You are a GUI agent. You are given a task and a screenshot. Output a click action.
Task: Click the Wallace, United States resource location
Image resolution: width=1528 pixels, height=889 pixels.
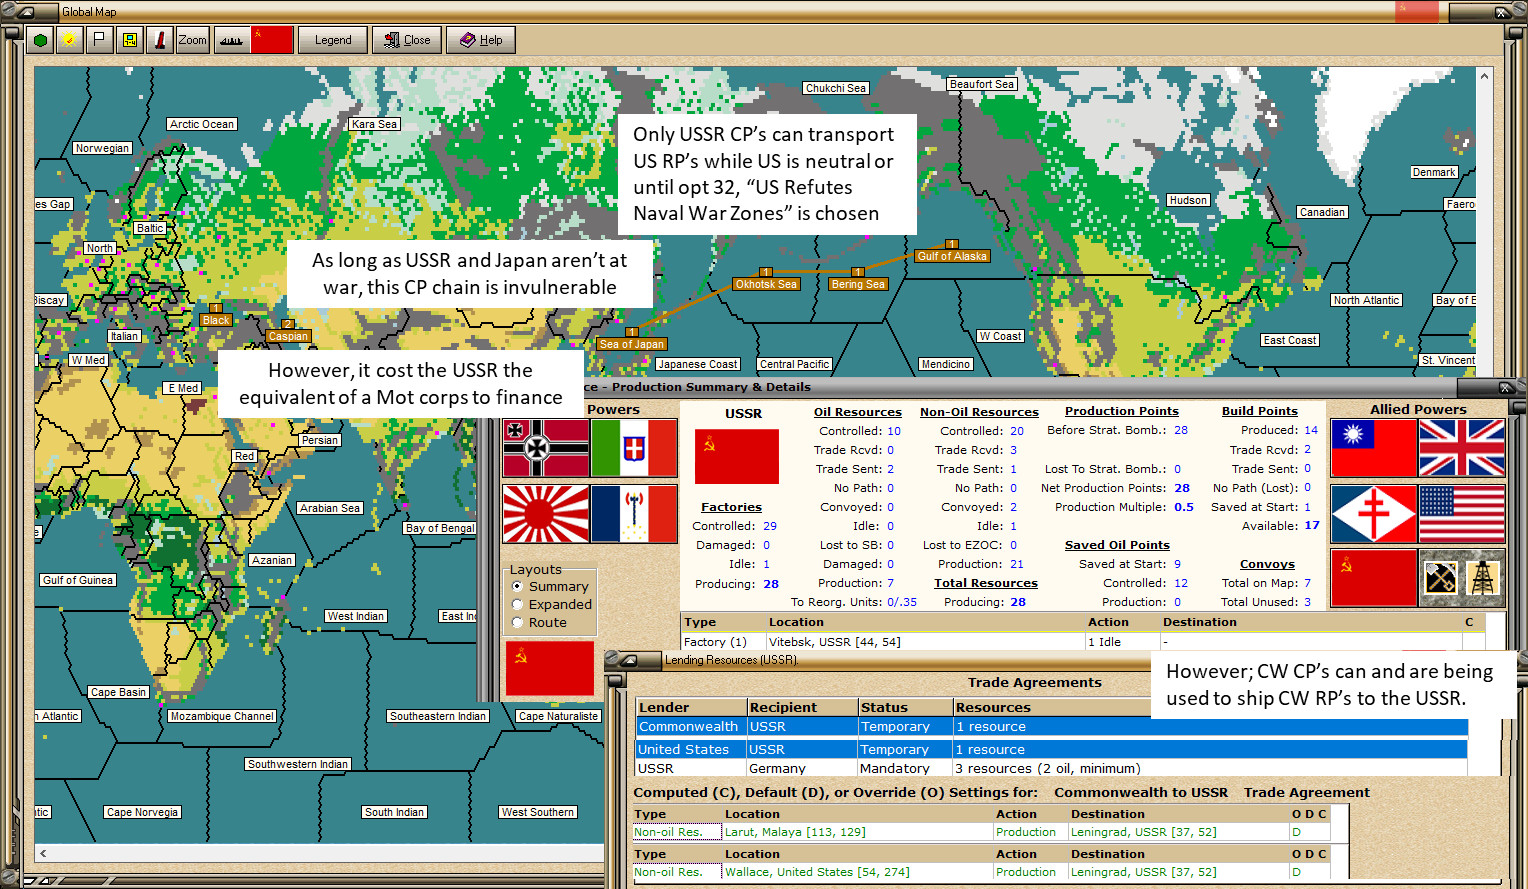[817, 872]
